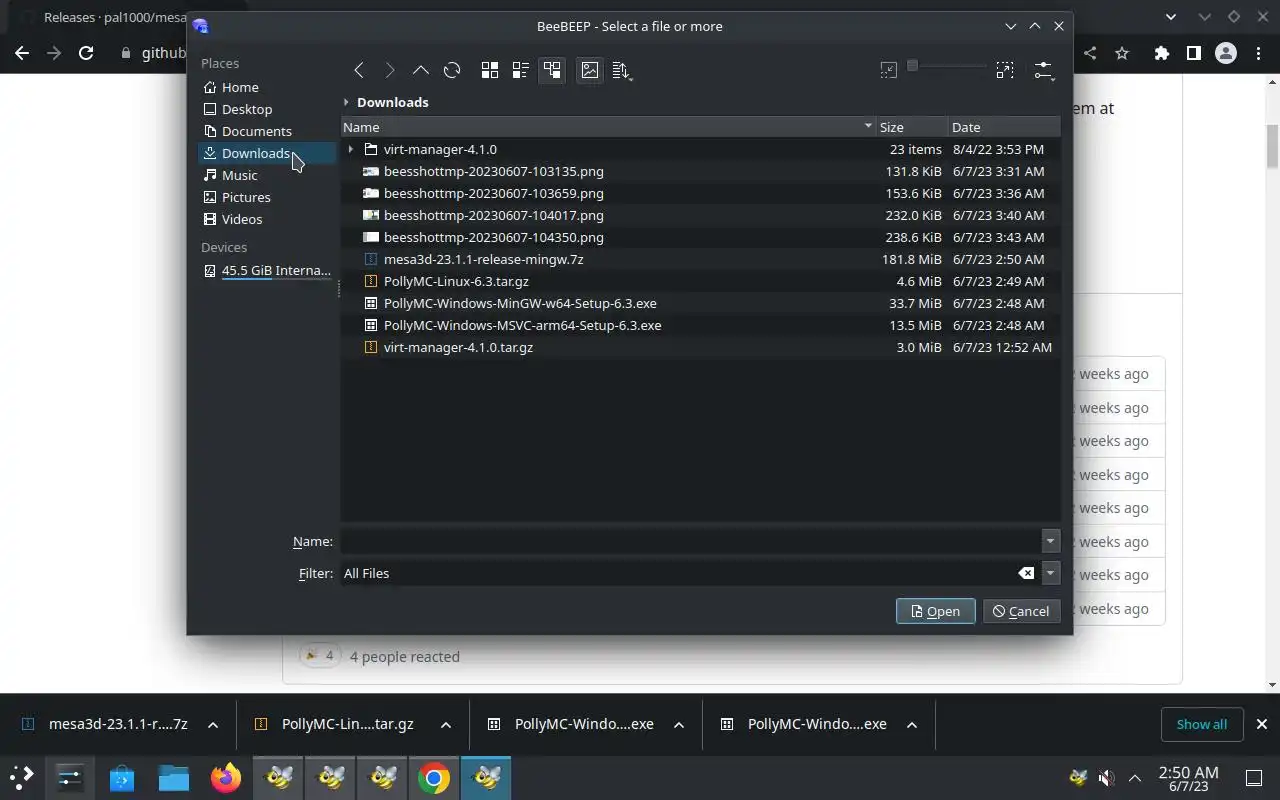Open the Discover store from the taskbar

[122, 777]
